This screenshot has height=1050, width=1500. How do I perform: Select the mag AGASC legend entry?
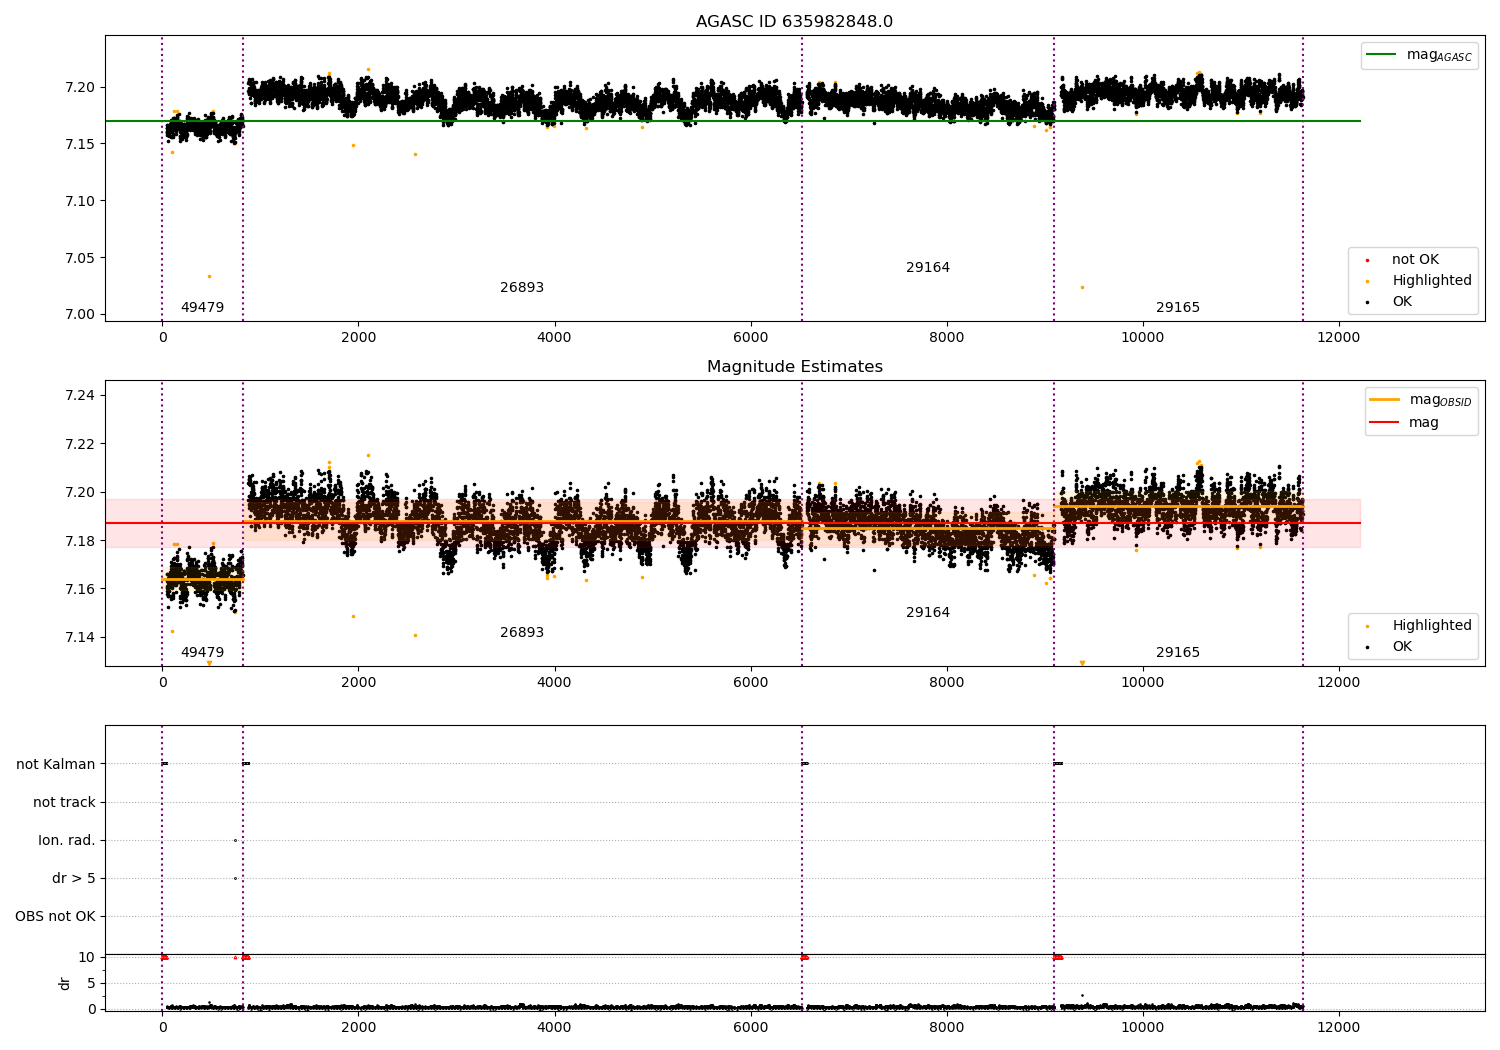tap(1419, 55)
